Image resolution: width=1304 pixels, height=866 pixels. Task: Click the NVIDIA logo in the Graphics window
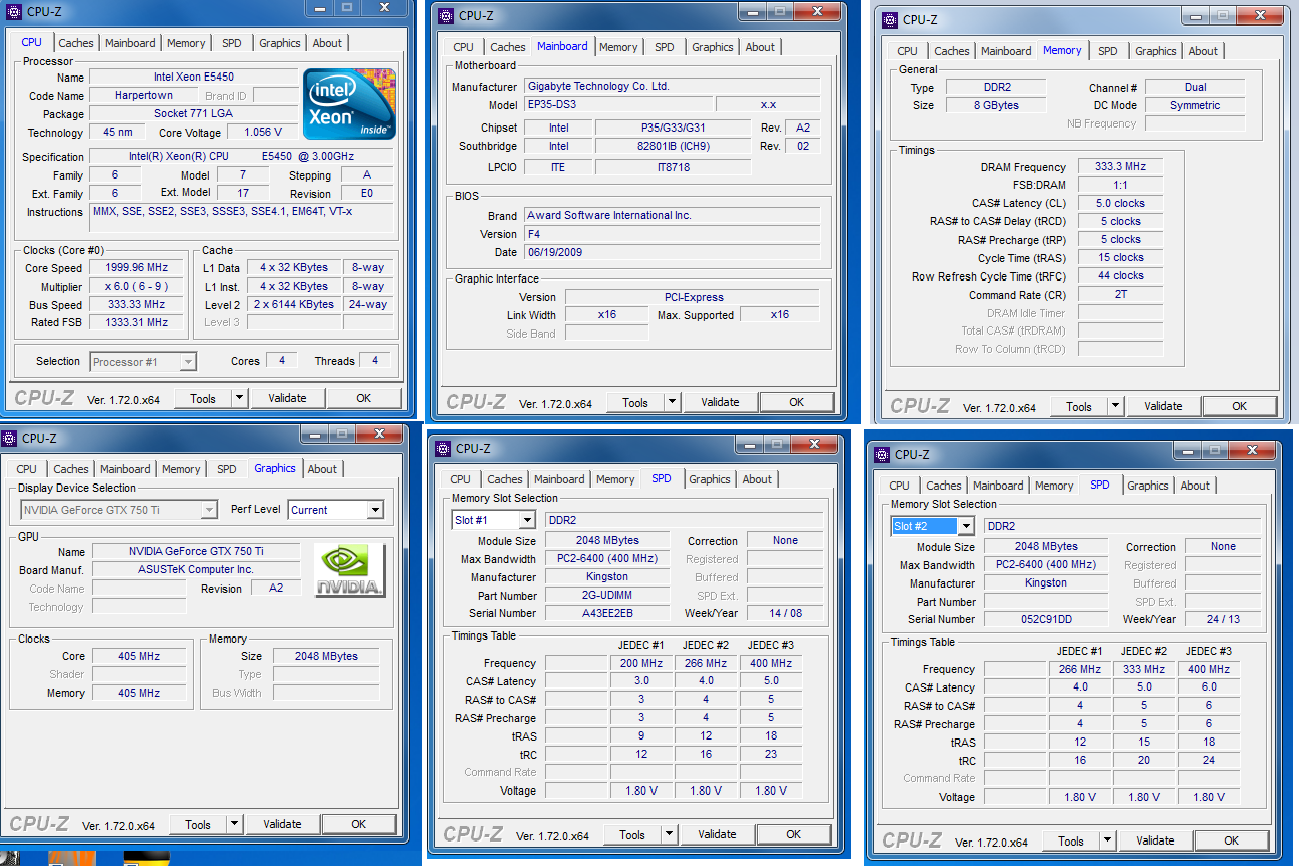click(x=350, y=570)
